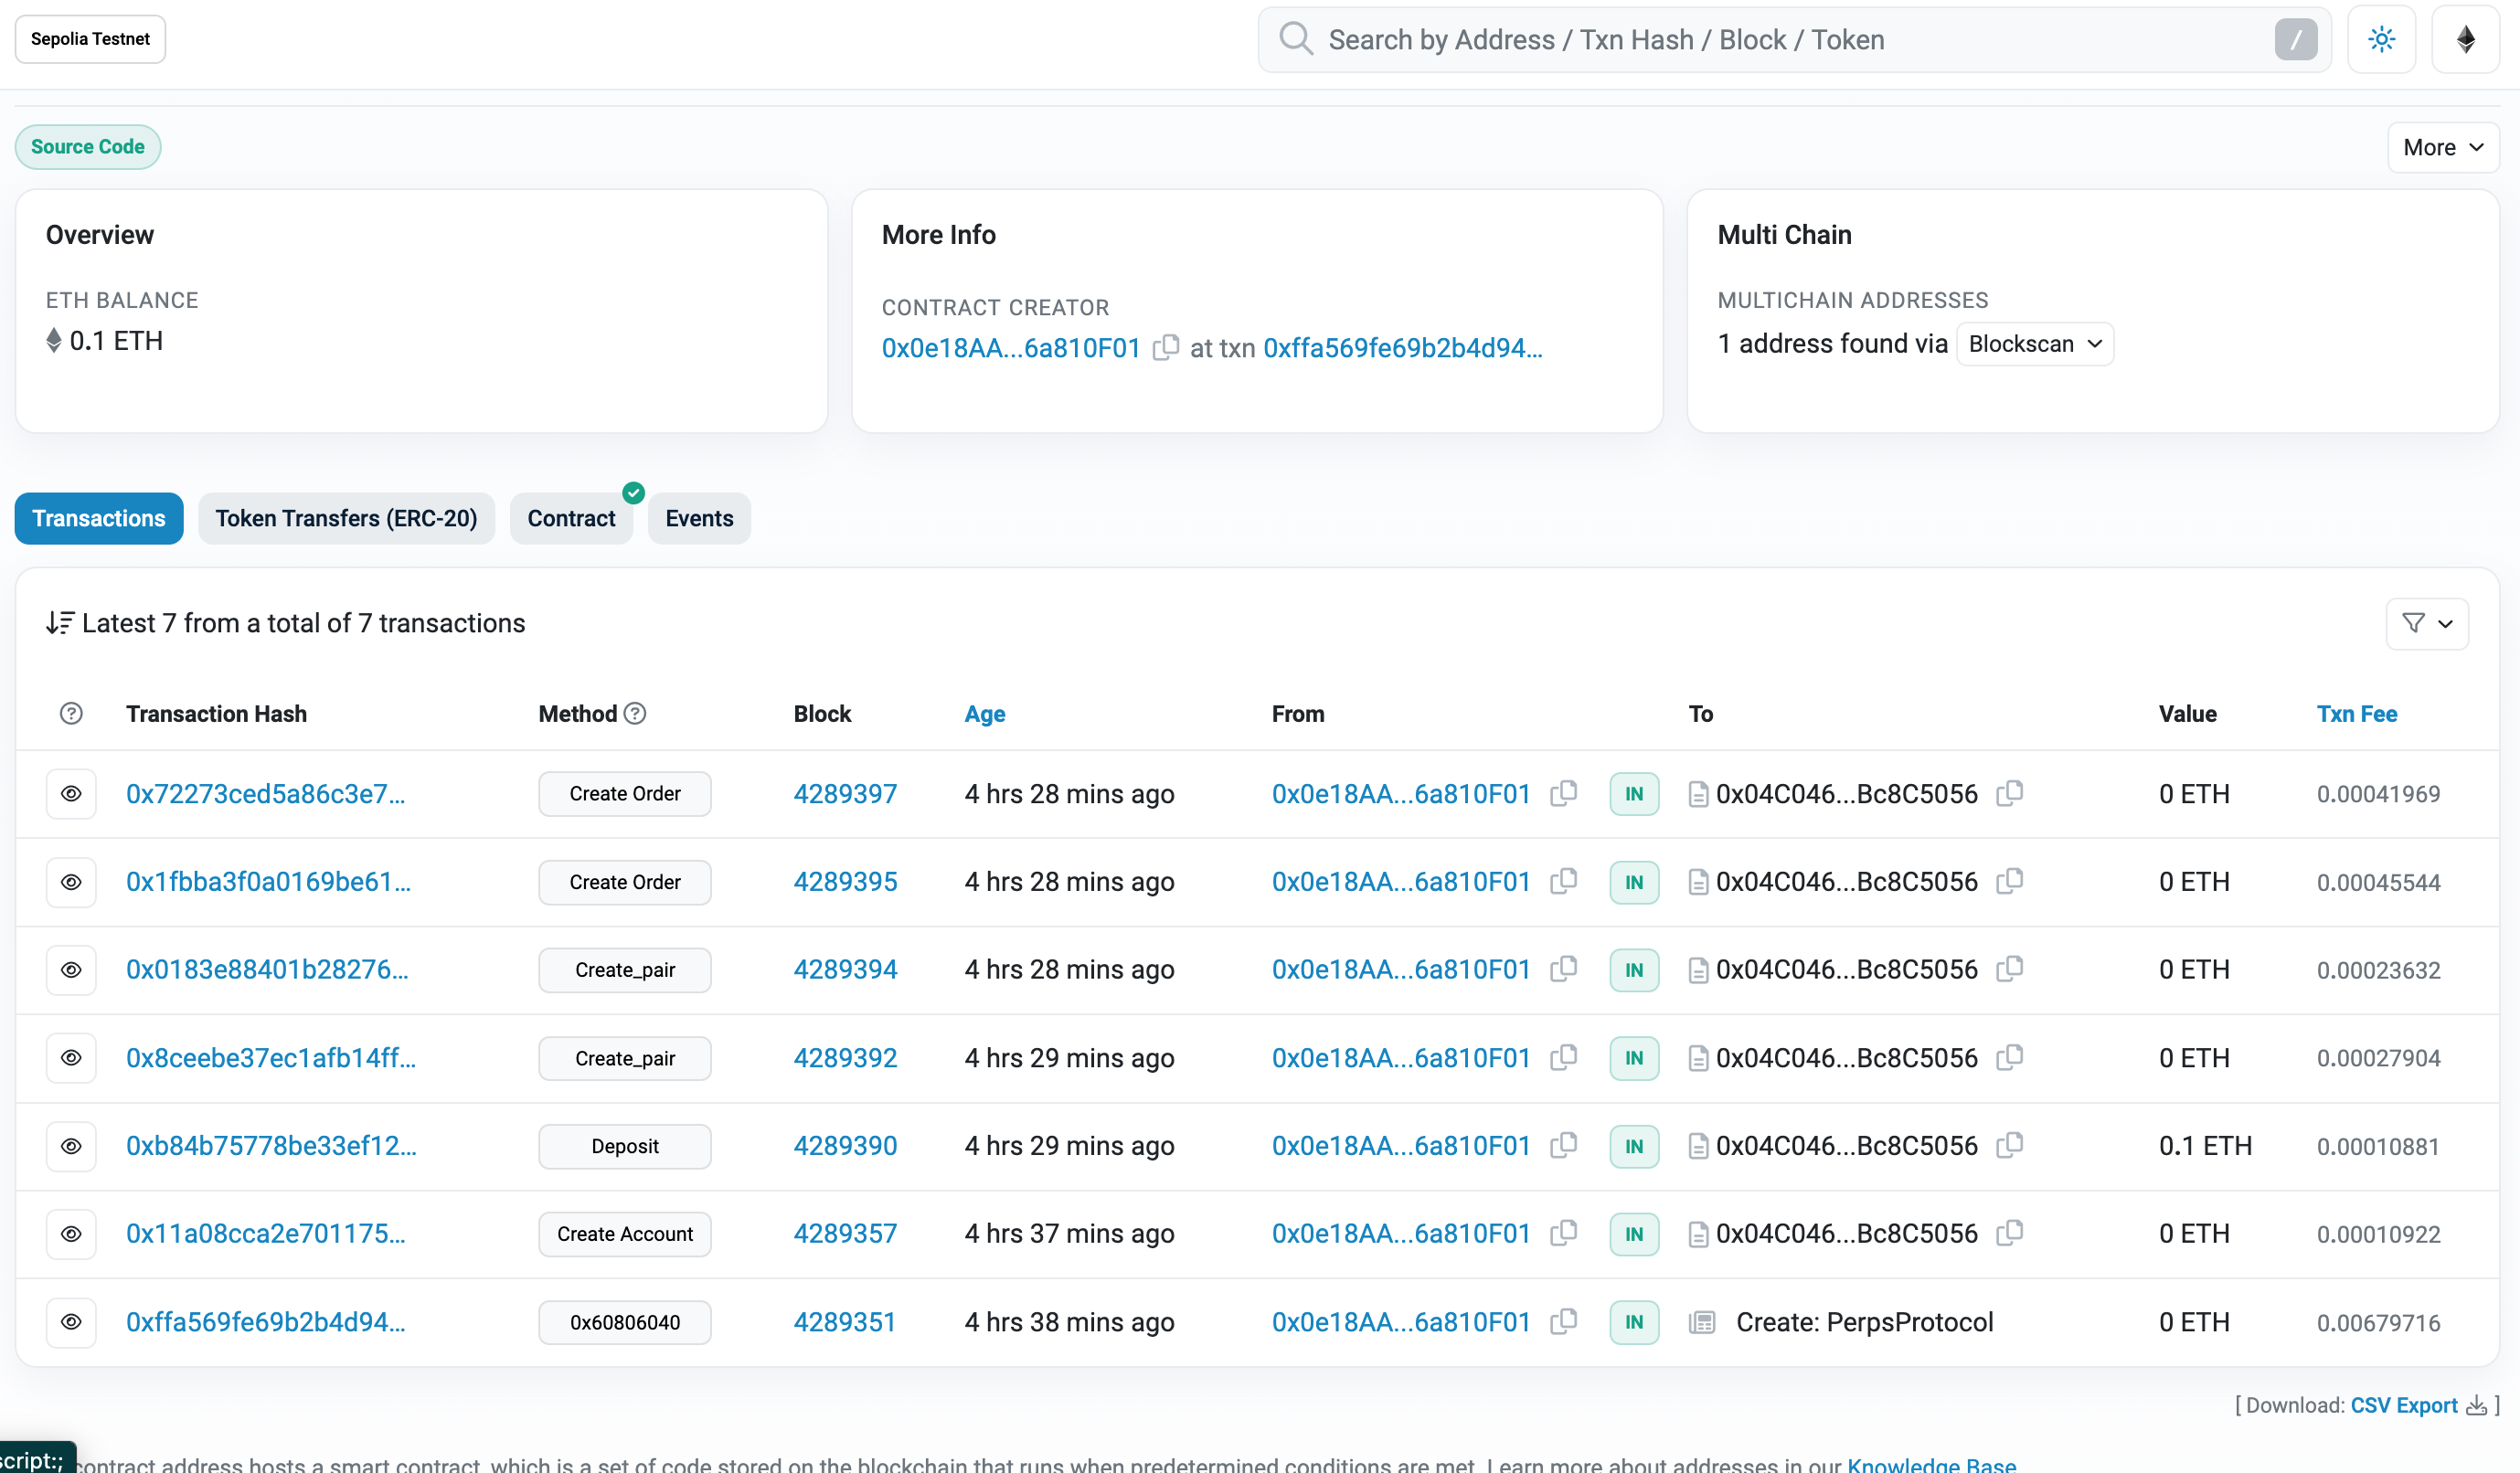2520x1473 pixels.
Task: Switch to the Contract tab
Action: (x=571, y=518)
